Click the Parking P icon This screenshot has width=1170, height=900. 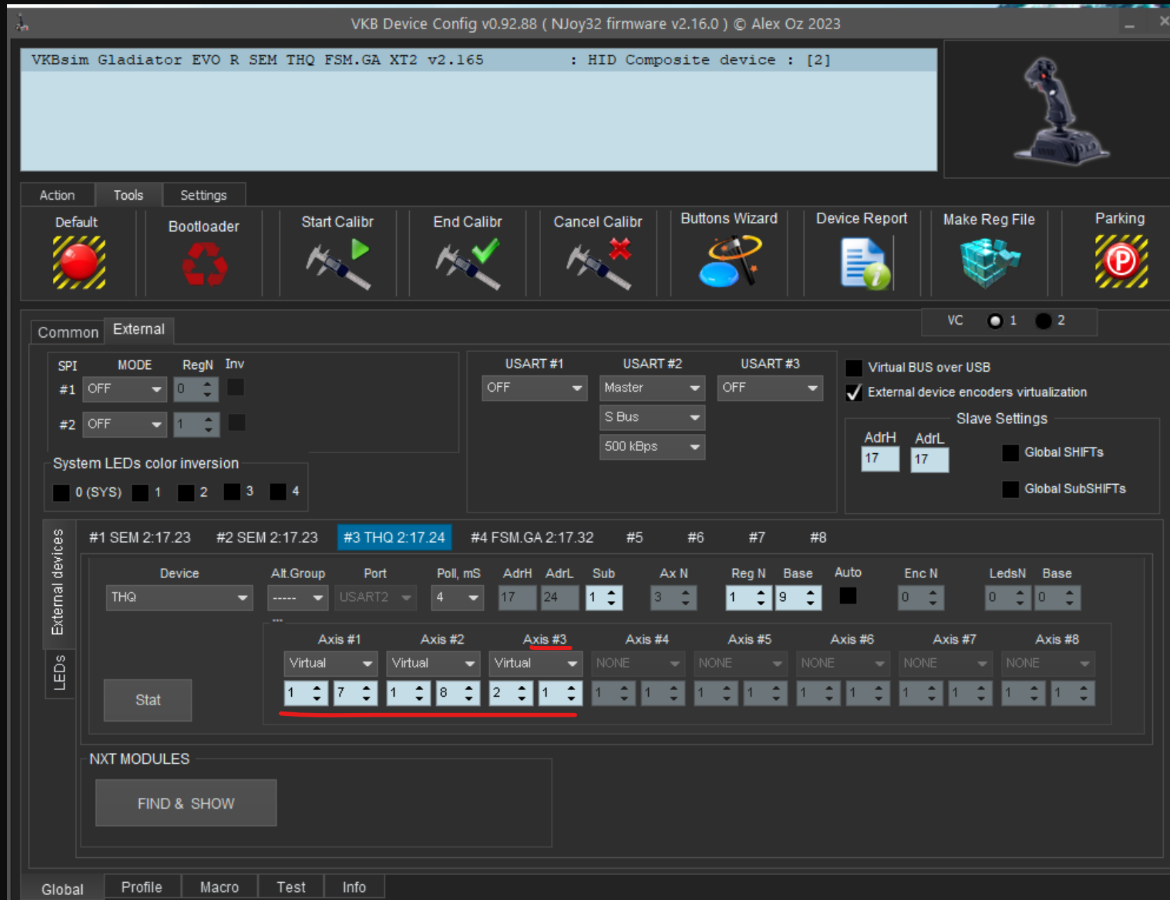(1121, 261)
